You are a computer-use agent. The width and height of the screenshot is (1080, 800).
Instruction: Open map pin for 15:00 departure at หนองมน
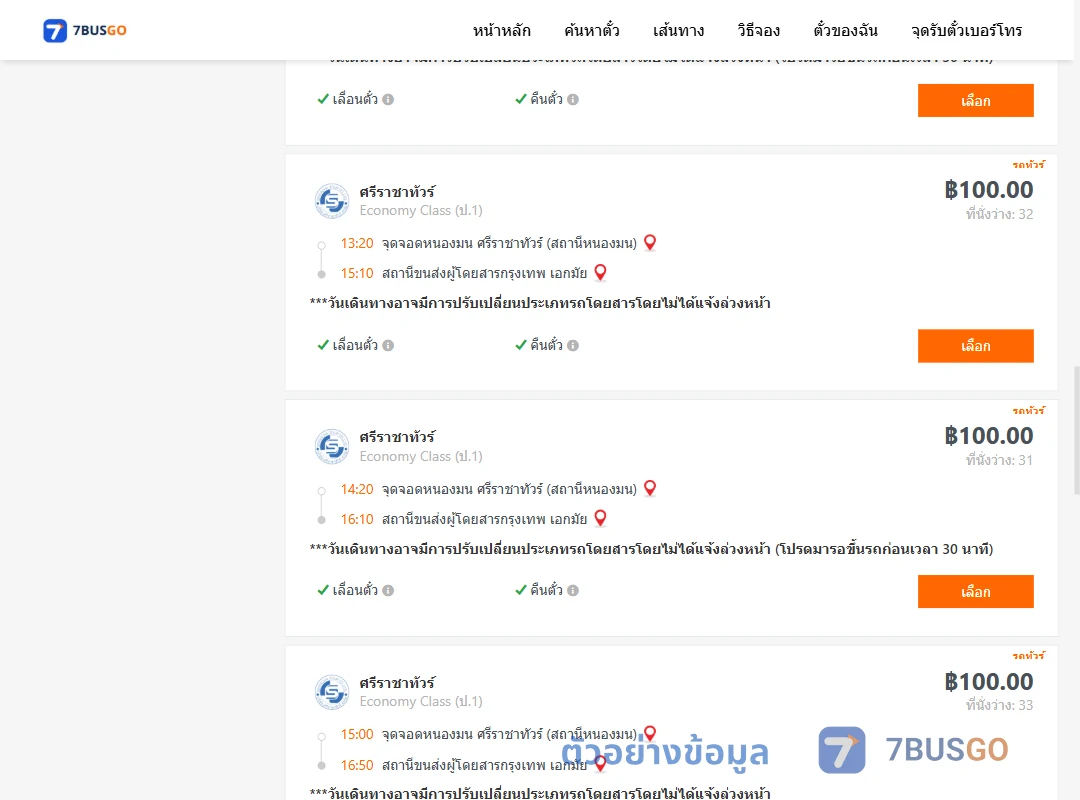[x=650, y=733]
